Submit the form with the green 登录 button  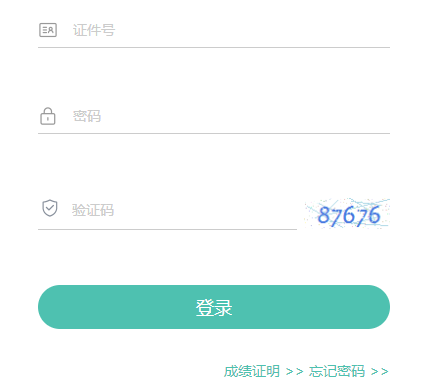coord(214,307)
